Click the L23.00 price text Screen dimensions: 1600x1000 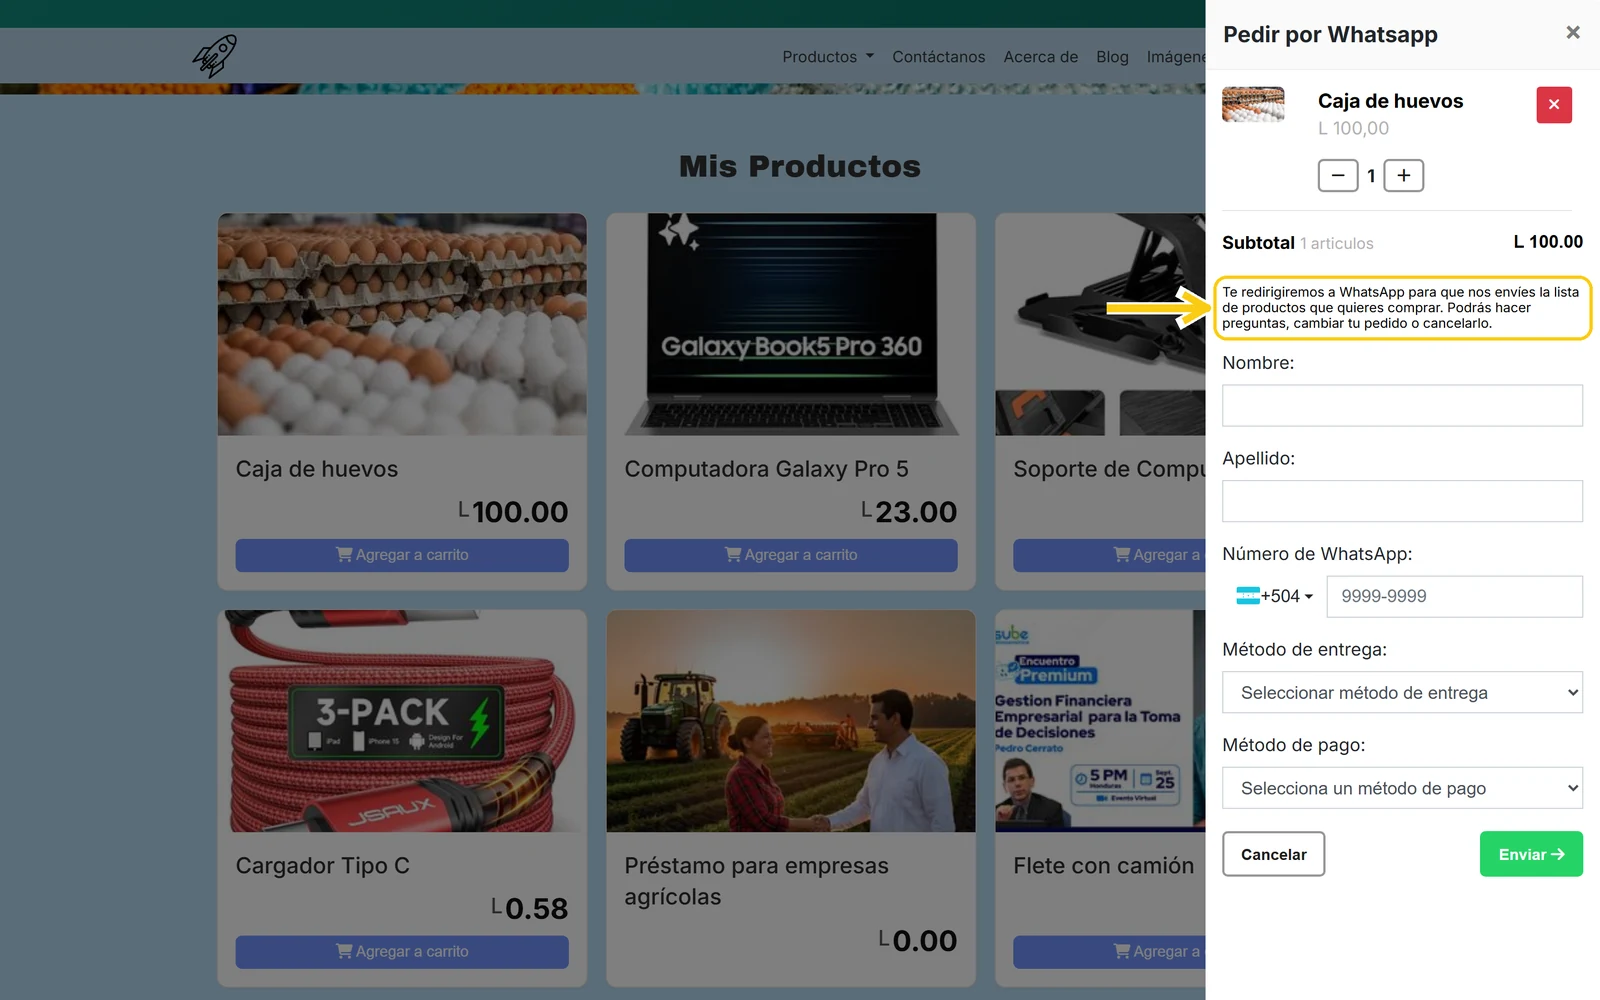click(x=909, y=512)
